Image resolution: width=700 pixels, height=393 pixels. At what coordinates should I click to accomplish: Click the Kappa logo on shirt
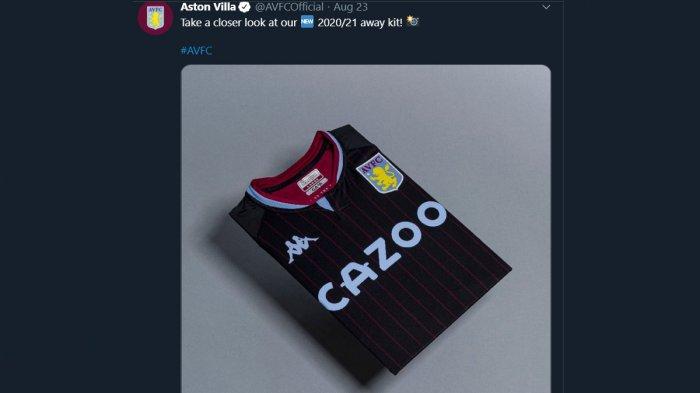point(300,248)
